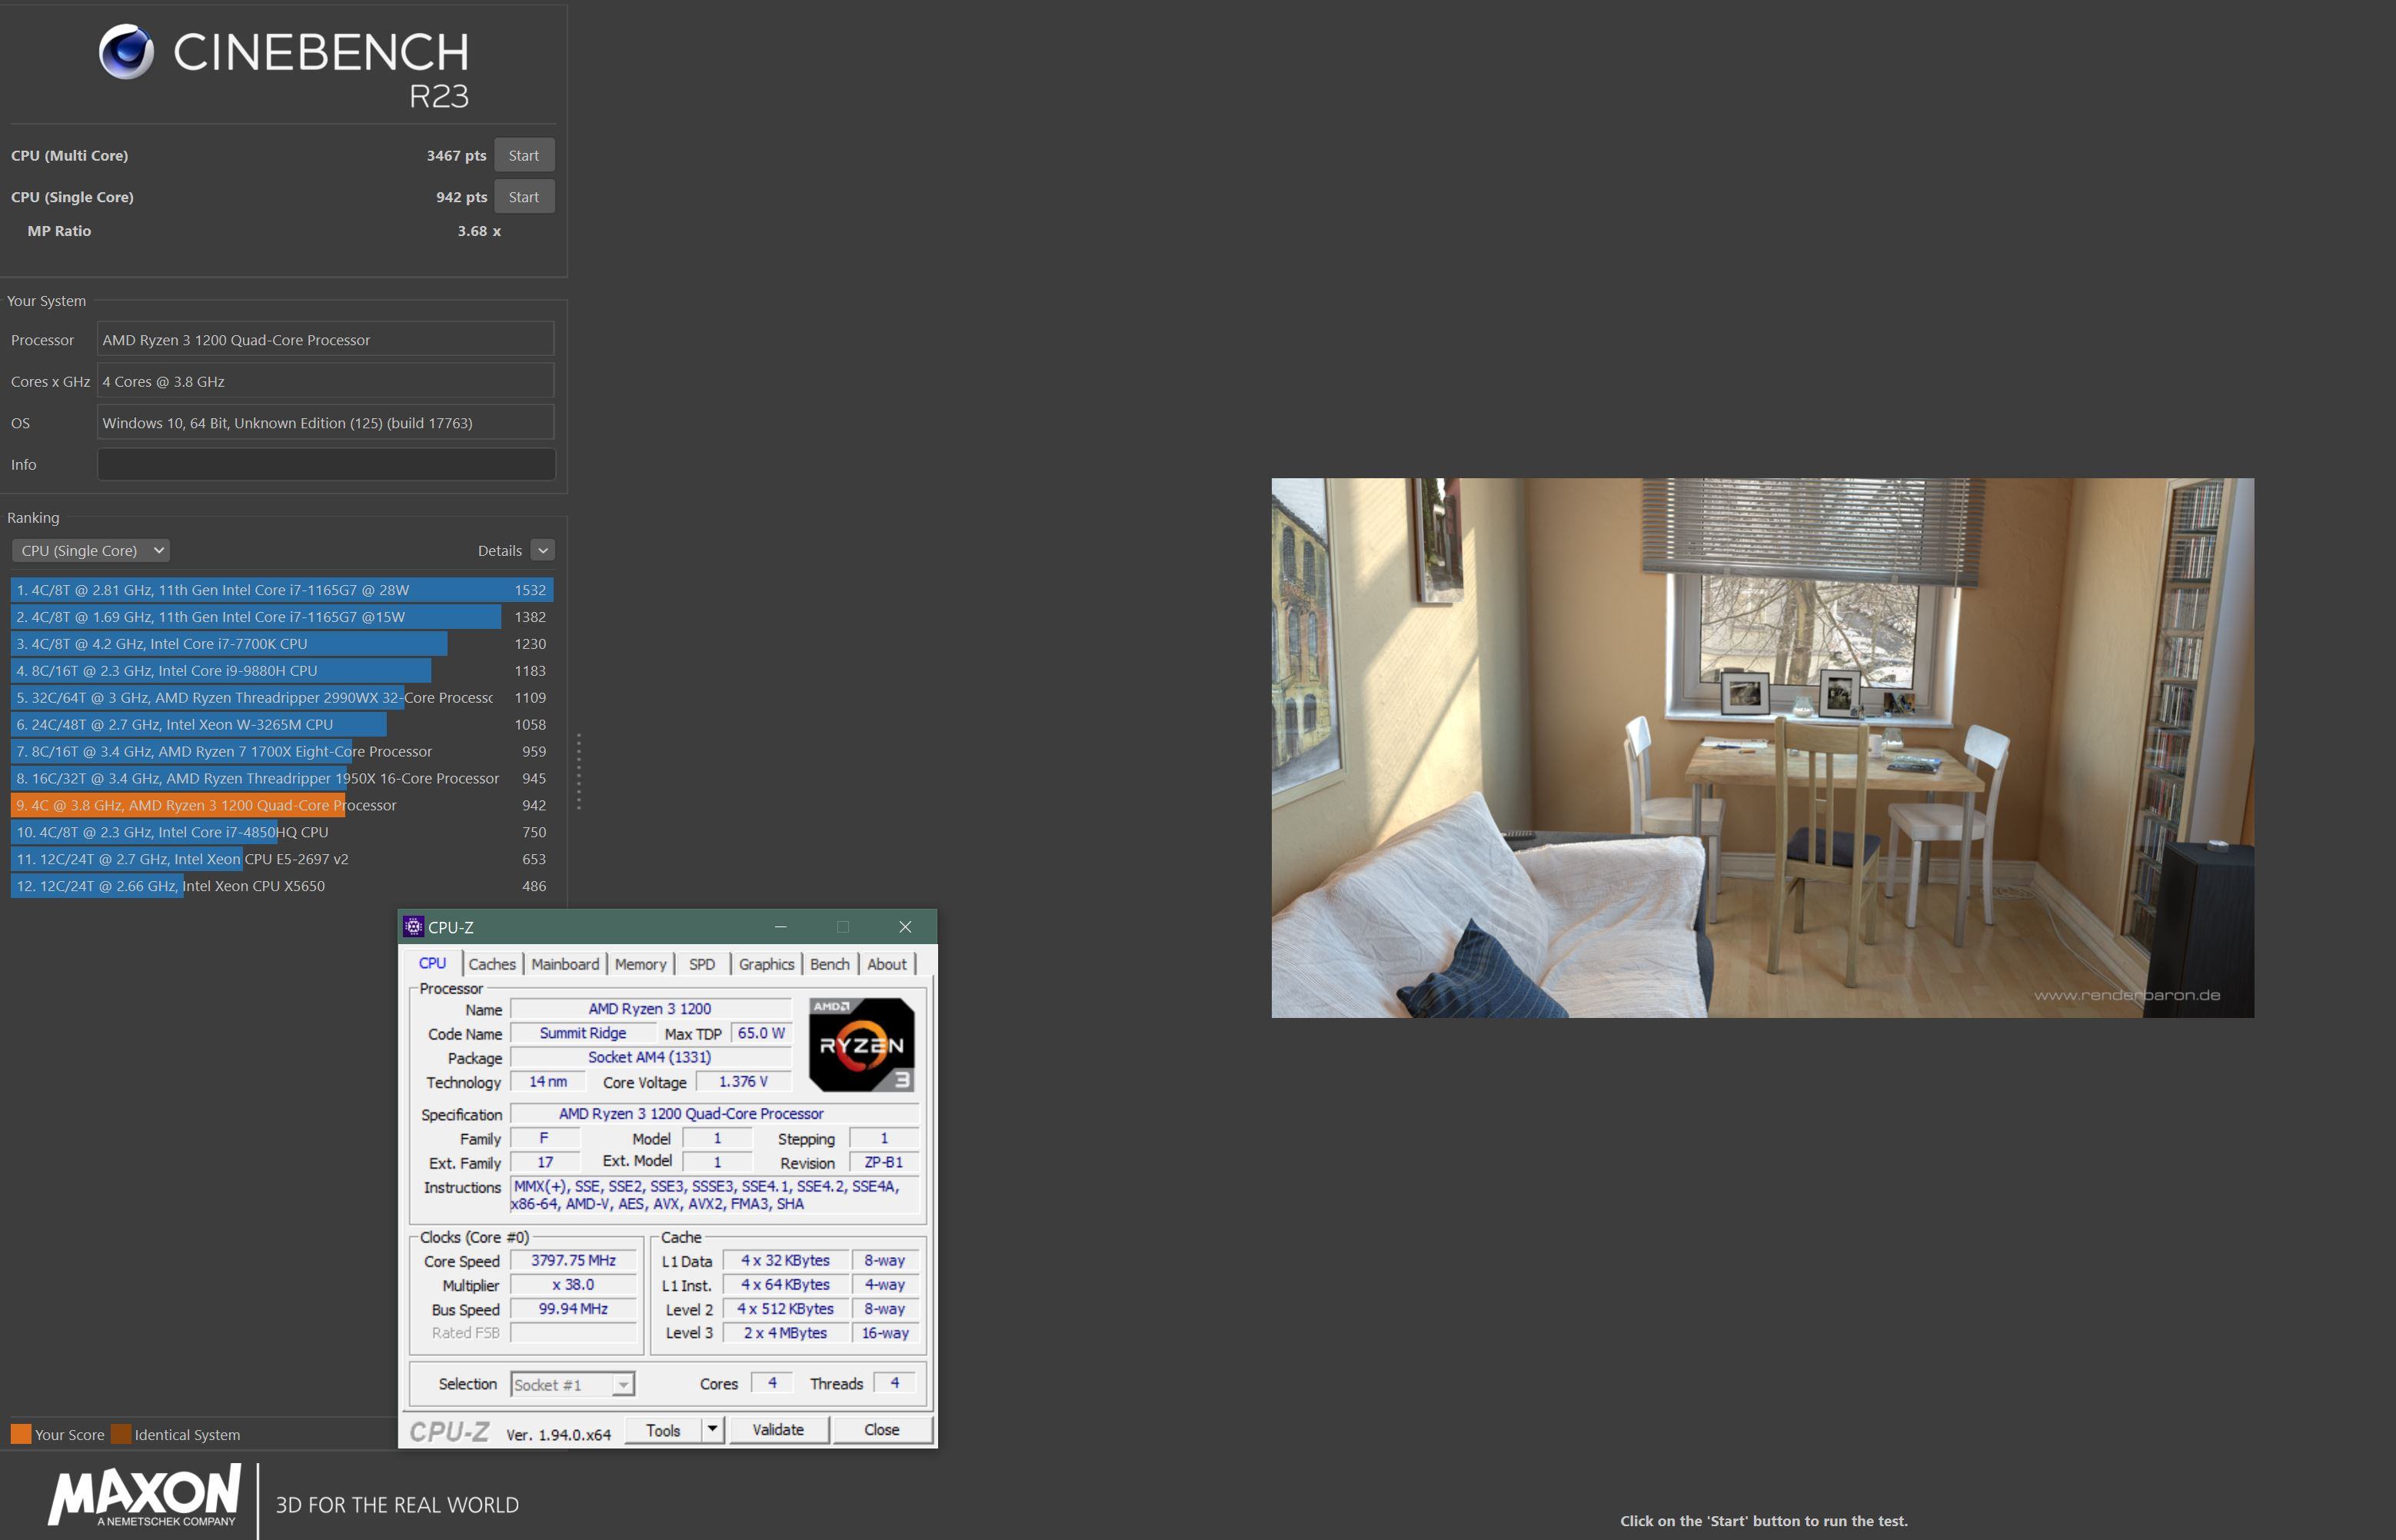The width and height of the screenshot is (2396, 1540).
Task: Open the Socket #1 selection combo box
Action: pyautogui.click(x=572, y=1384)
